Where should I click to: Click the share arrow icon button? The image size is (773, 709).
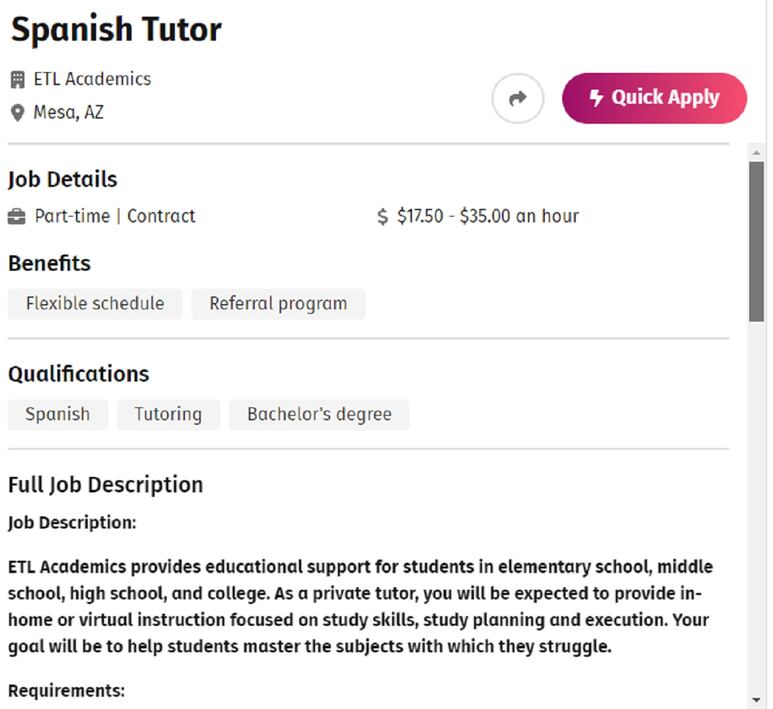coord(518,98)
